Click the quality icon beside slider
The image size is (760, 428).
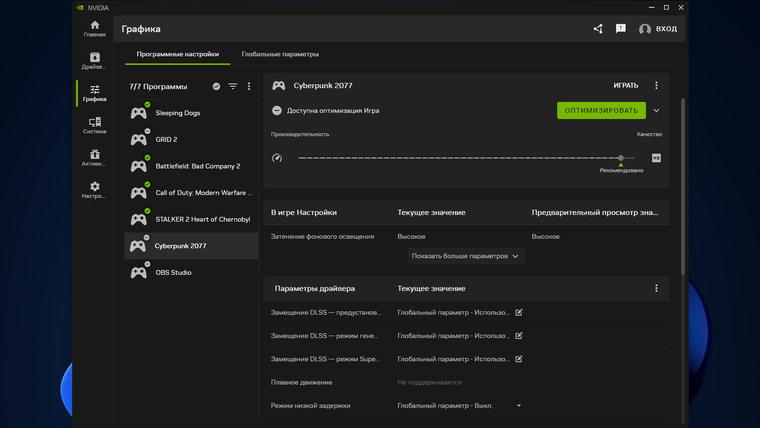[656, 158]
